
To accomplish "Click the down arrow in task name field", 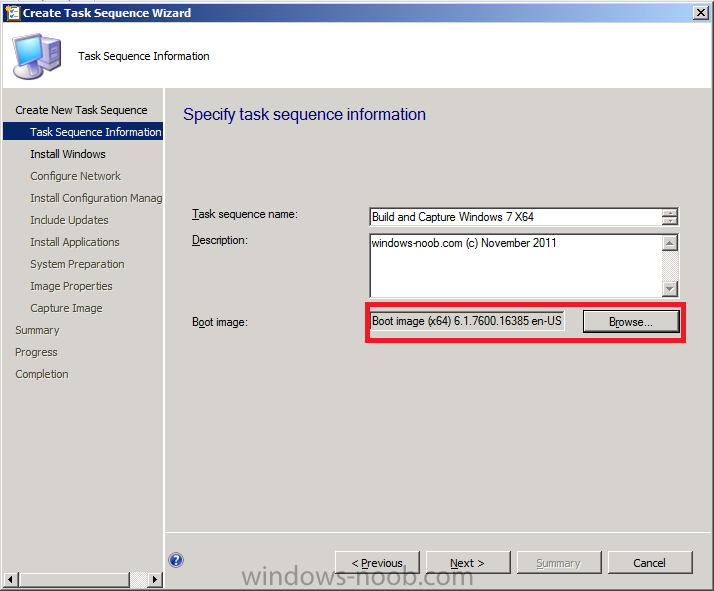I will pyautogui.click(x=670, y=221).
